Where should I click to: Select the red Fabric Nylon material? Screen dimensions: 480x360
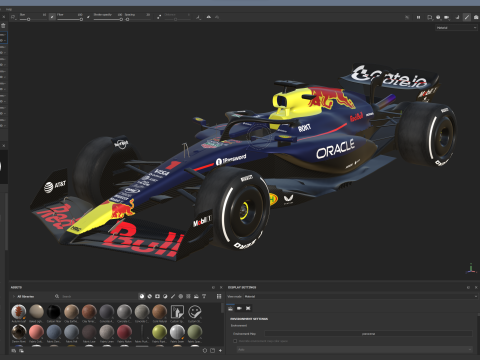tap(124, 333)
